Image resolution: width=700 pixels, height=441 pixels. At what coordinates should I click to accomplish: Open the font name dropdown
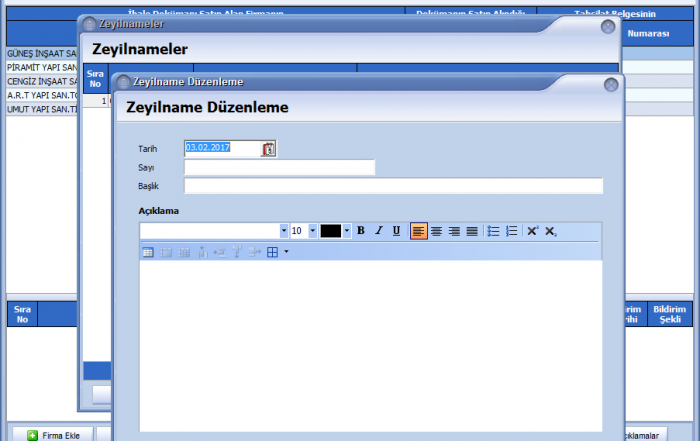click(284, 231)
